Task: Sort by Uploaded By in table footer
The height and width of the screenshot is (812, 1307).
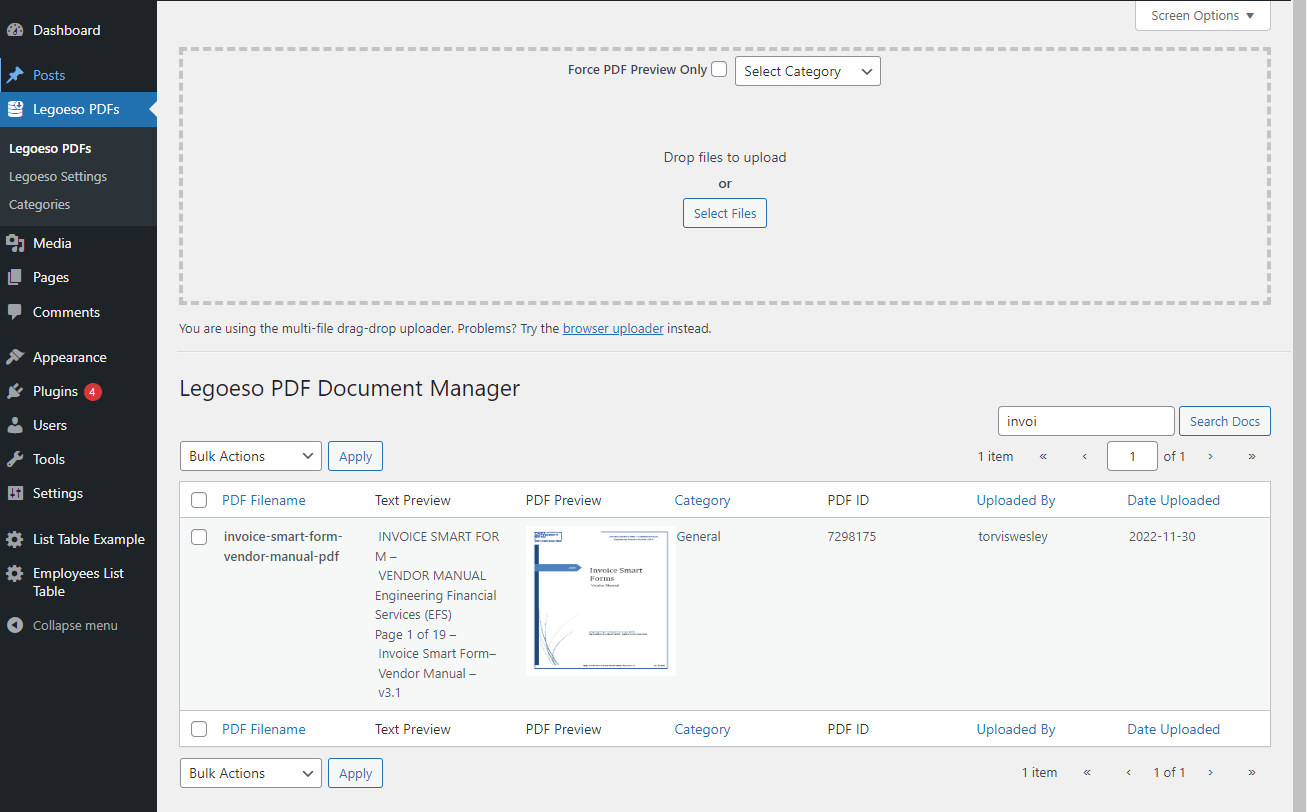Action: 1016,729
